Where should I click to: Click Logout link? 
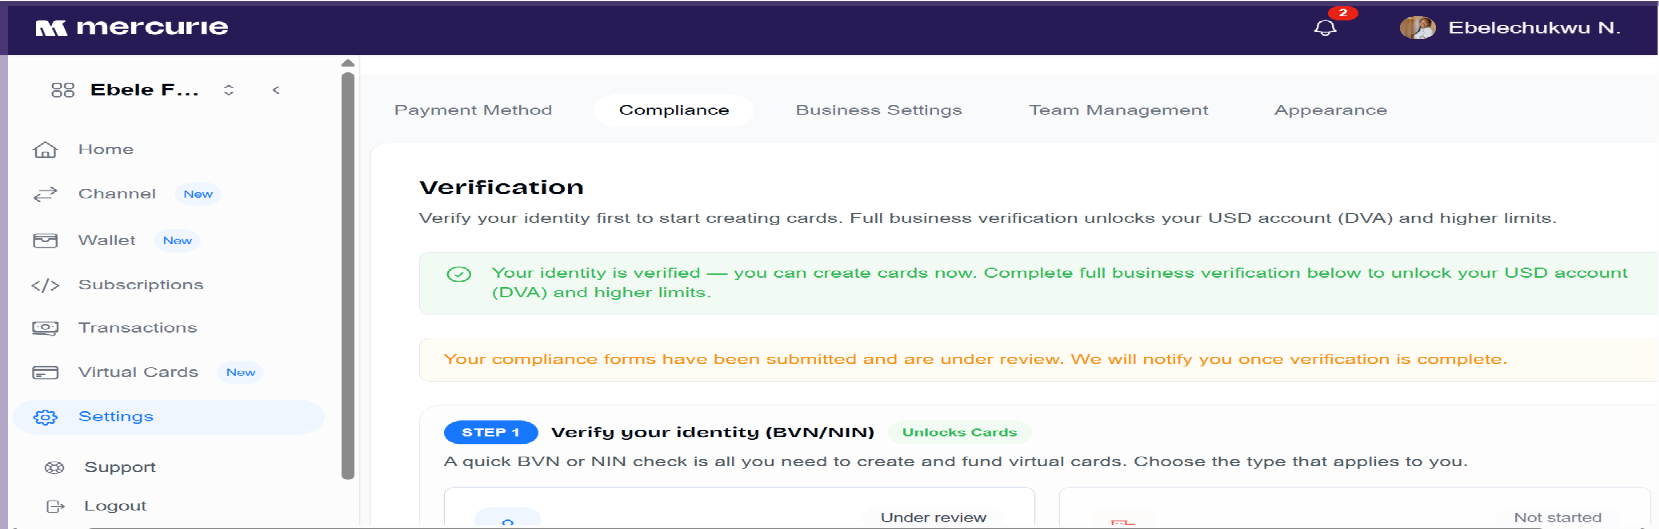tap(115, 506)
